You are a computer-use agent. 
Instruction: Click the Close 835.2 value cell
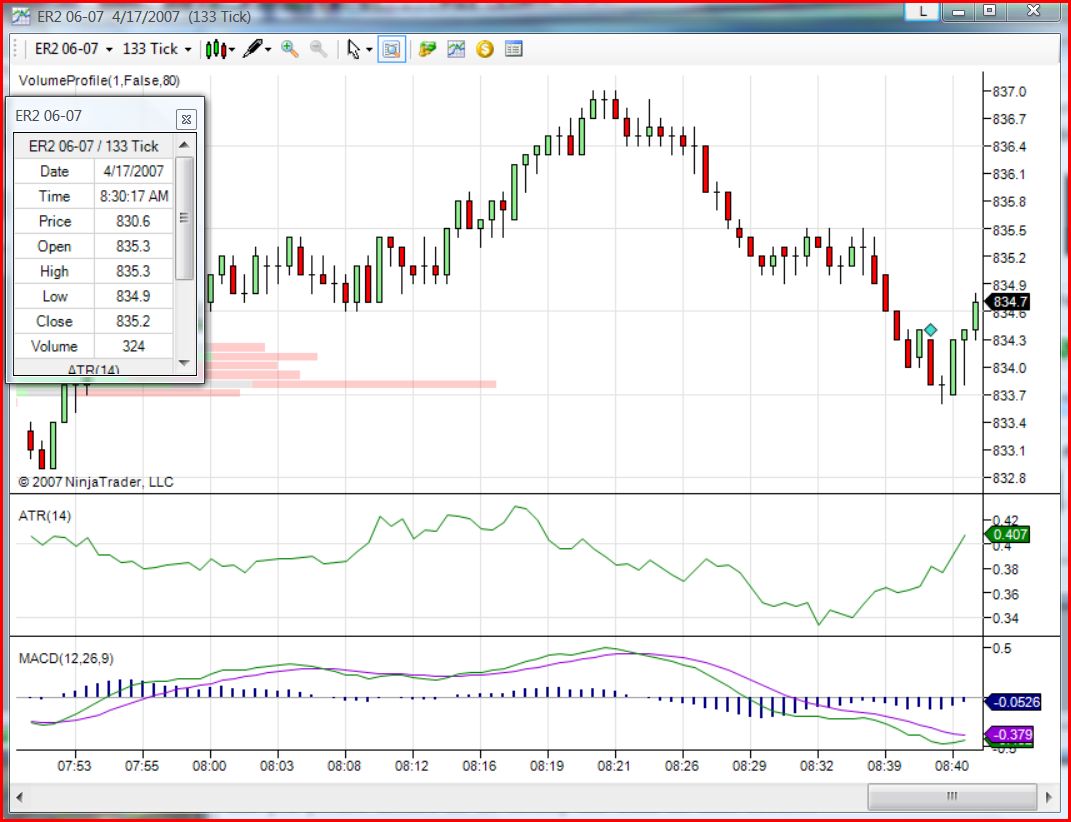[133, 321]
